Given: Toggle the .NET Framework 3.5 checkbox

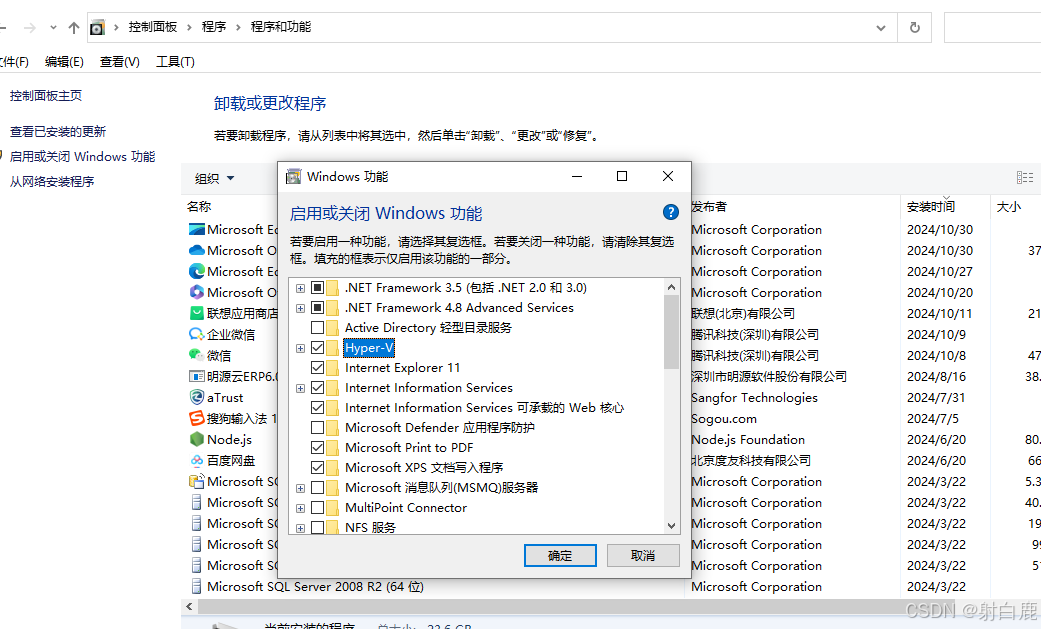Looking at the screenshot, I should pyautogui.click(x=317, y=288).
